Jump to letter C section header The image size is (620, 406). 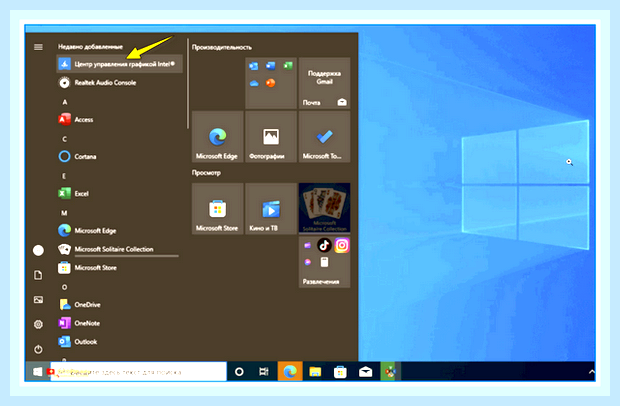64,139
